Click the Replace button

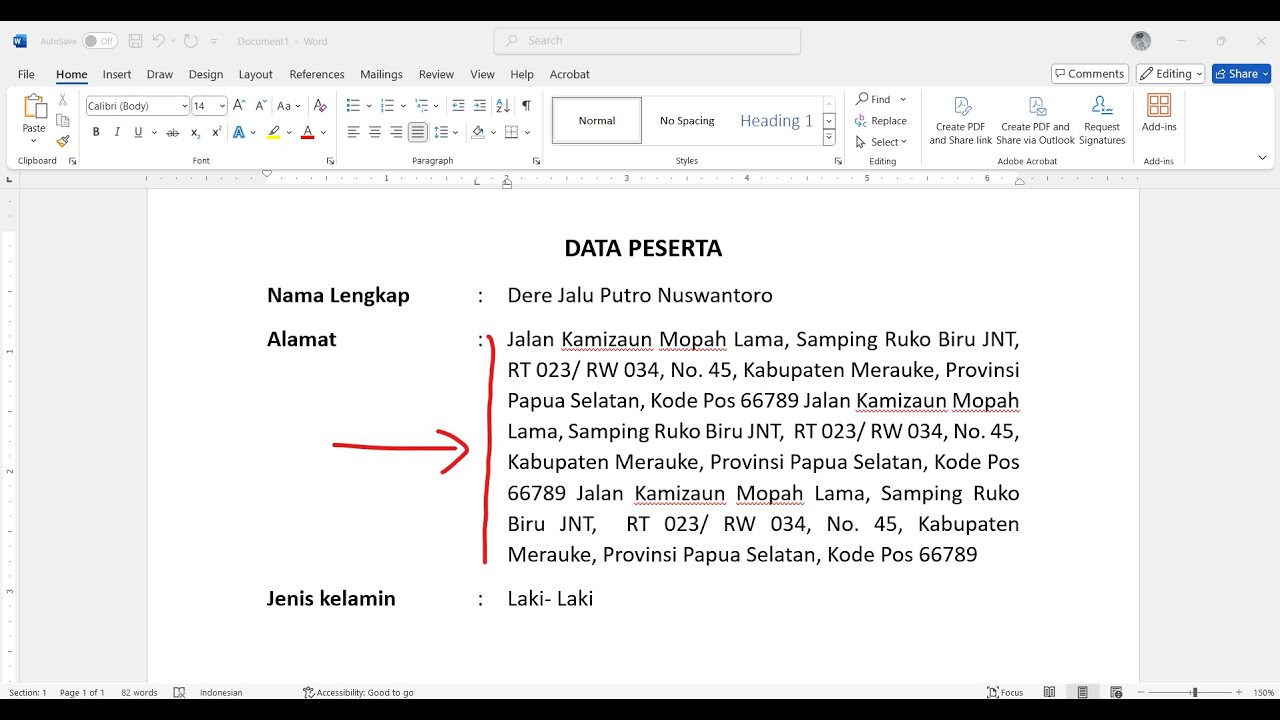pos(881,121)
